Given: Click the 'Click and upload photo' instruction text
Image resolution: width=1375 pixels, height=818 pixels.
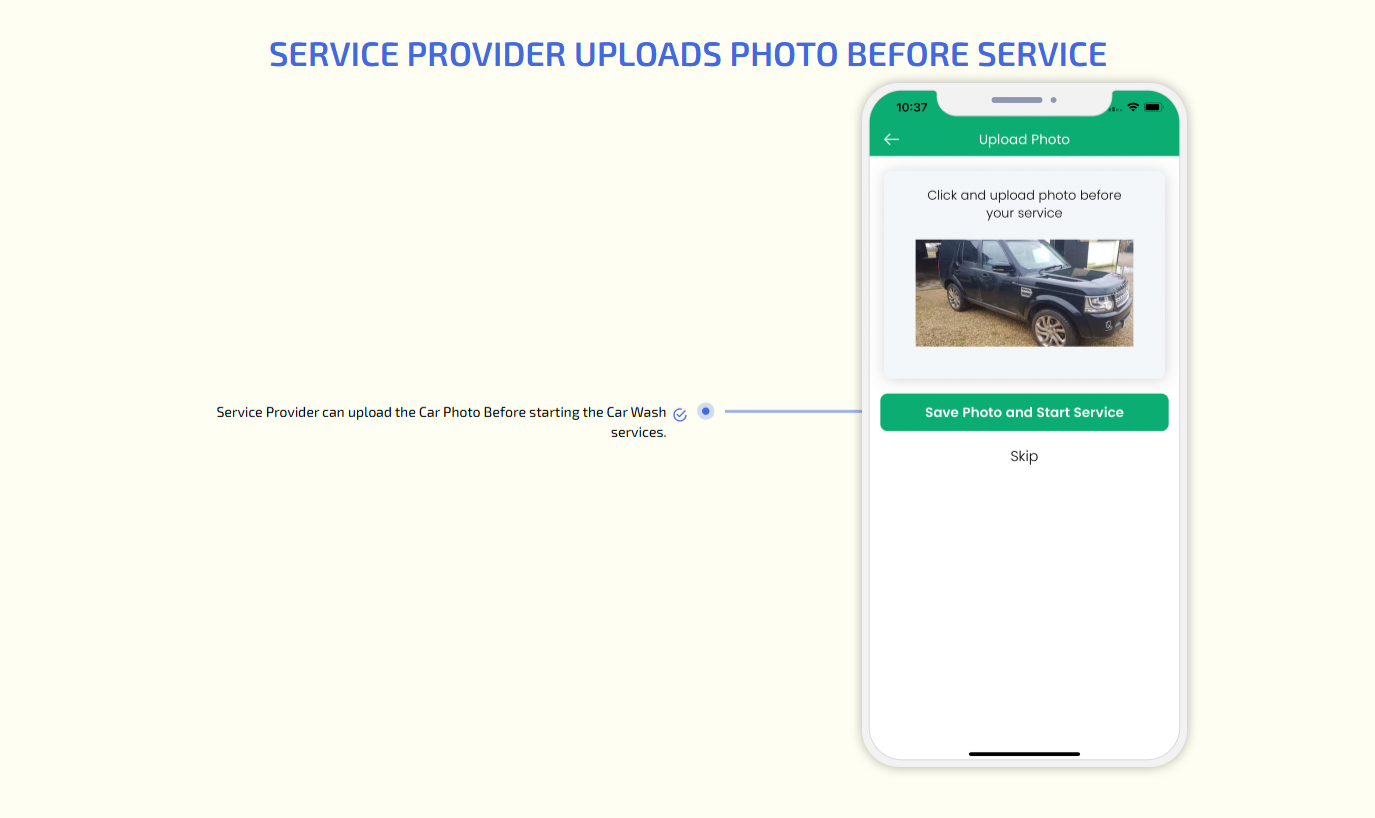Looking at the screenshot, I should 1024,204.
